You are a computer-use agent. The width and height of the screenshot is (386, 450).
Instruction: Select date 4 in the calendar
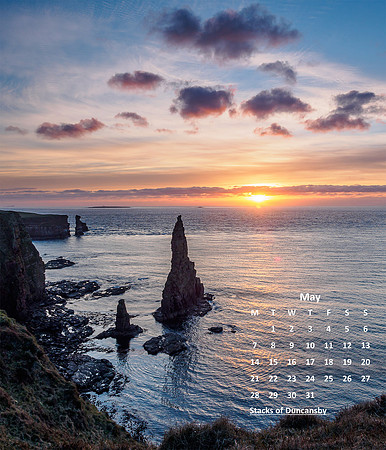point(329,329)
